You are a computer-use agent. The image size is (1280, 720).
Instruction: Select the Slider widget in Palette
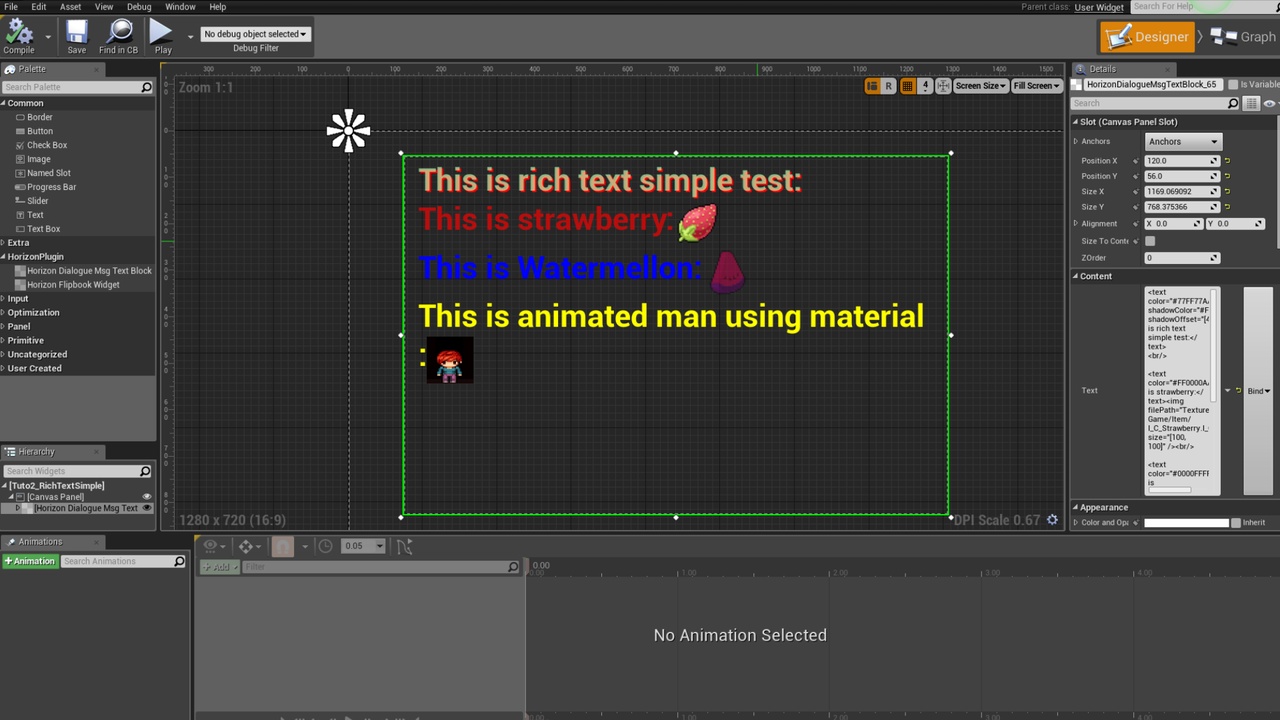coord(38,201)
